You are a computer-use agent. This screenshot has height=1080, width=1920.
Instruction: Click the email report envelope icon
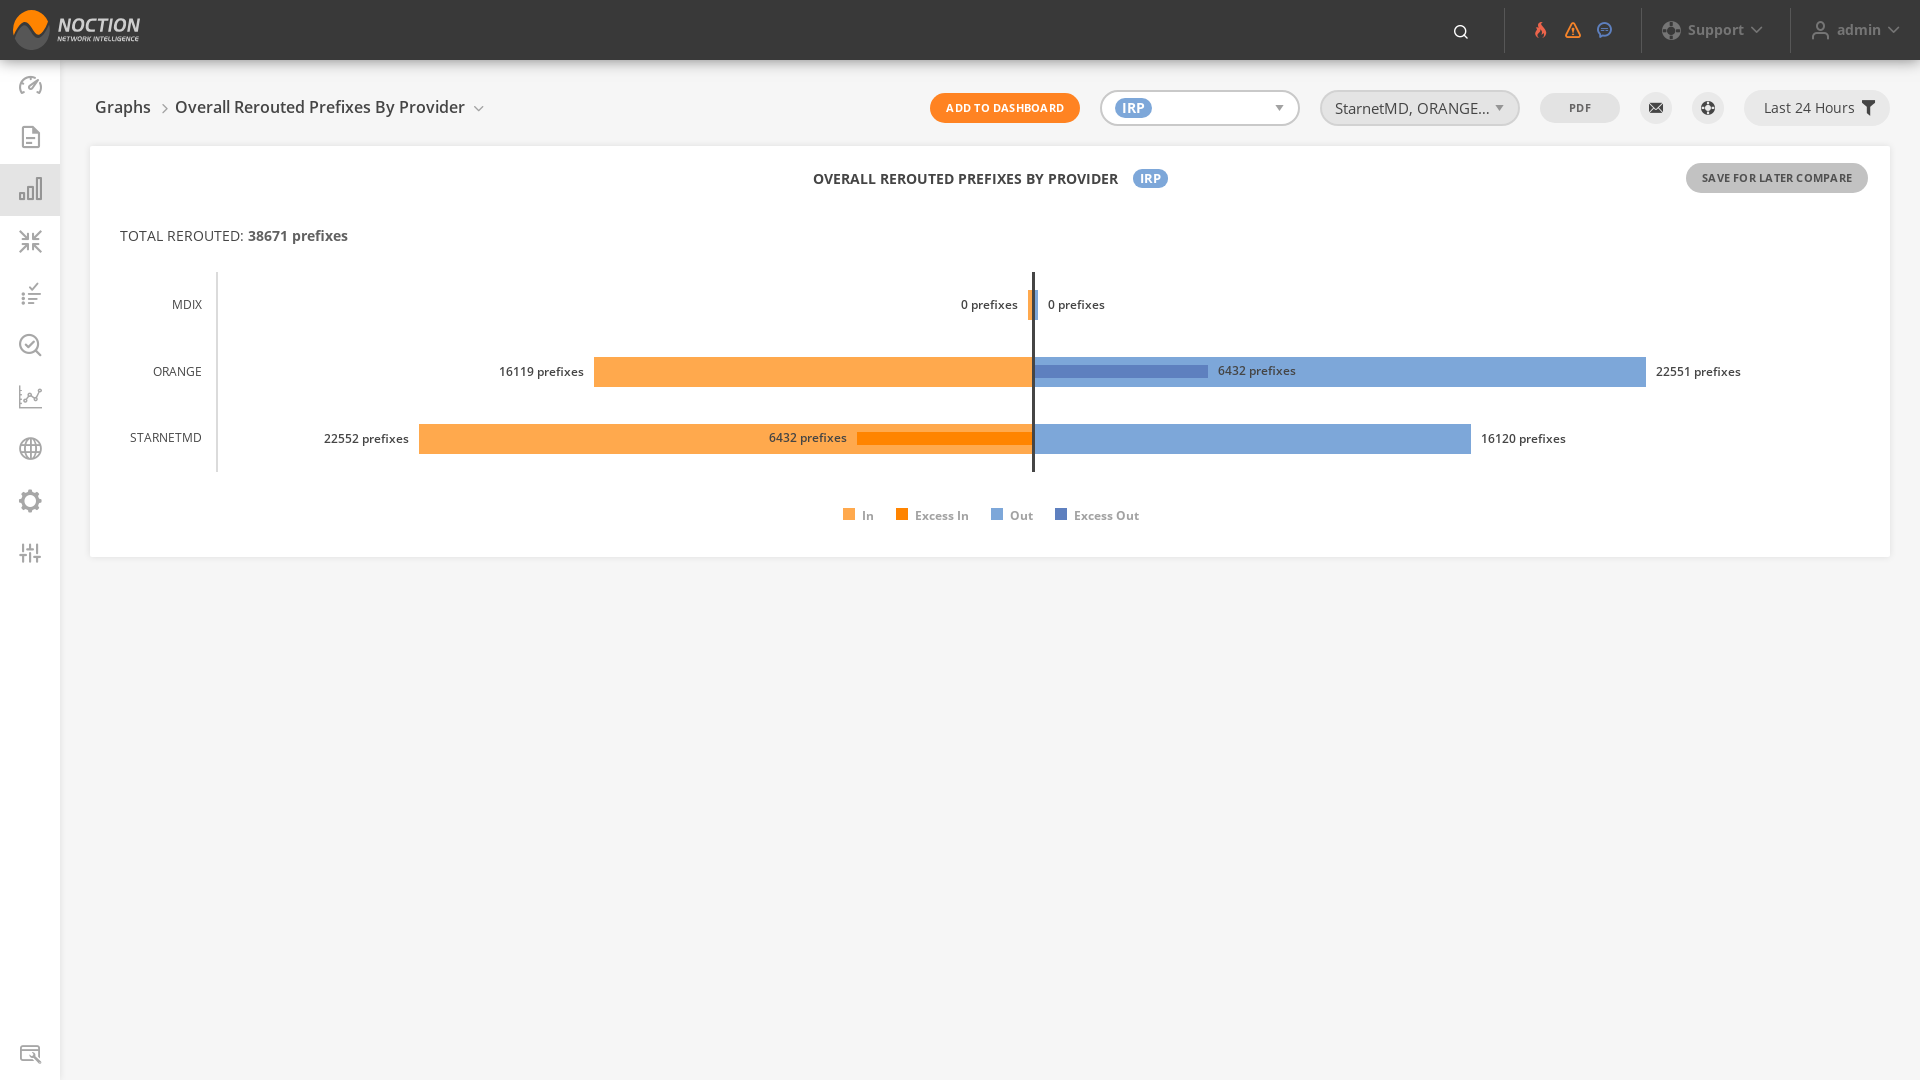coord(1656,108)
